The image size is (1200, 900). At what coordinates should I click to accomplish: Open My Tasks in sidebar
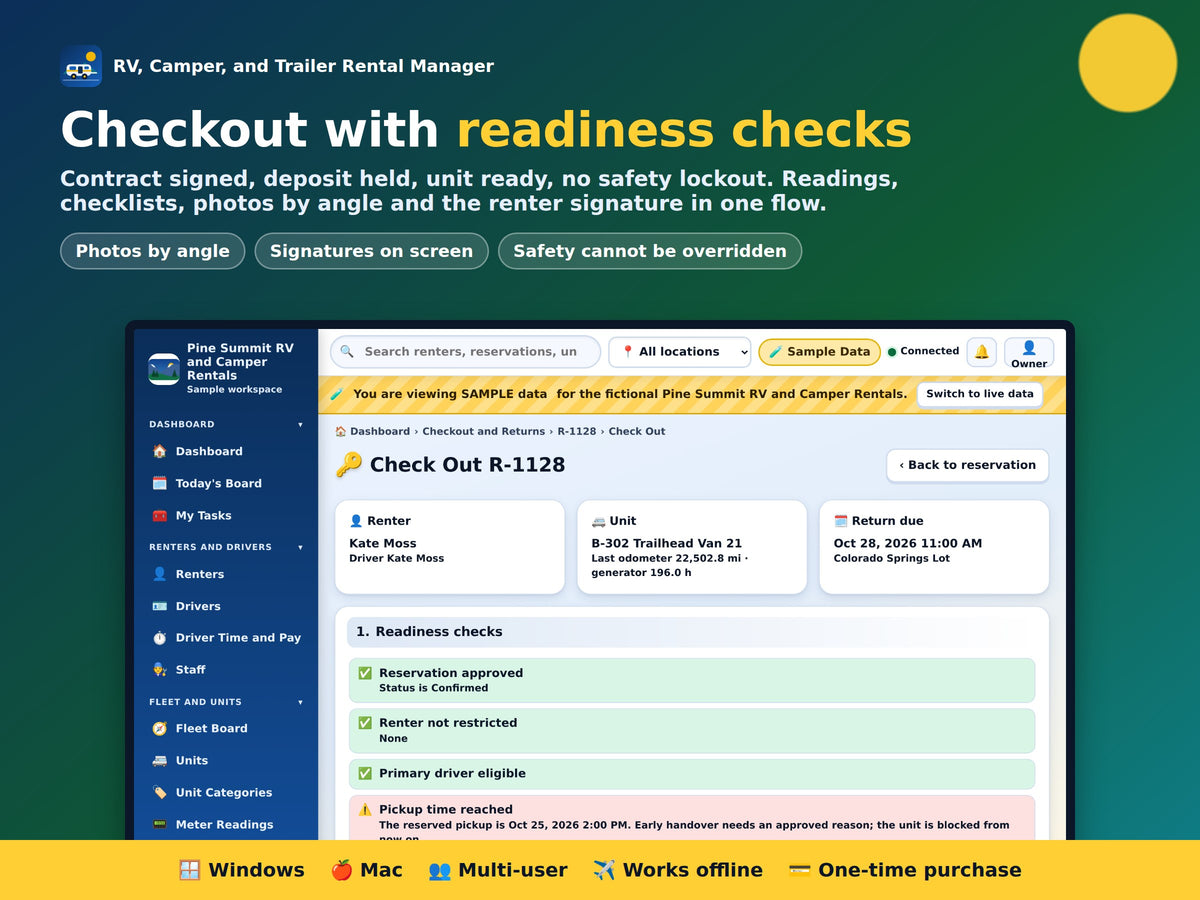226,515
